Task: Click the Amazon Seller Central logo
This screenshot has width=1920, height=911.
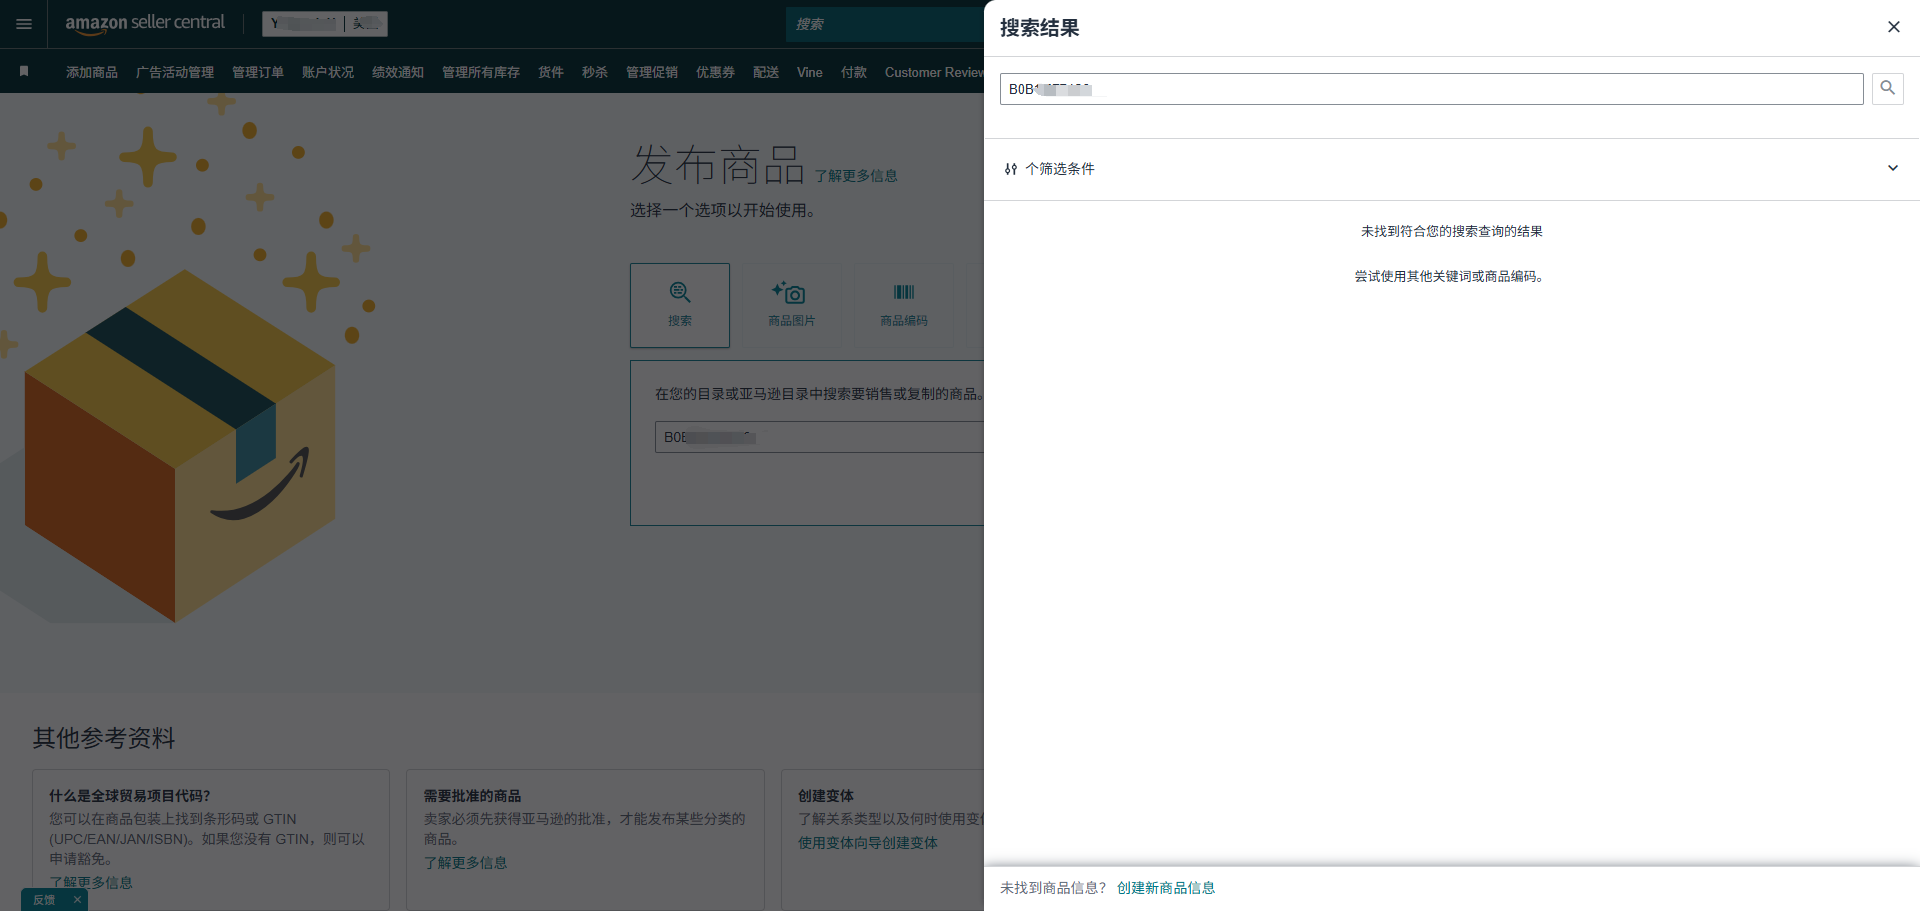Action: tap(145, 23)
